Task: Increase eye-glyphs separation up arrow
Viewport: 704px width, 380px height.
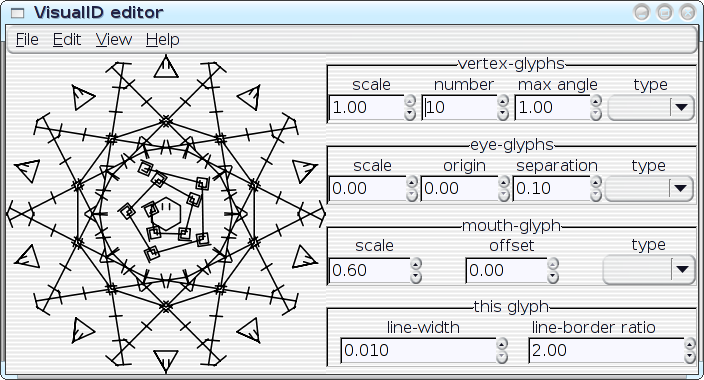Action: click(595, 181)
